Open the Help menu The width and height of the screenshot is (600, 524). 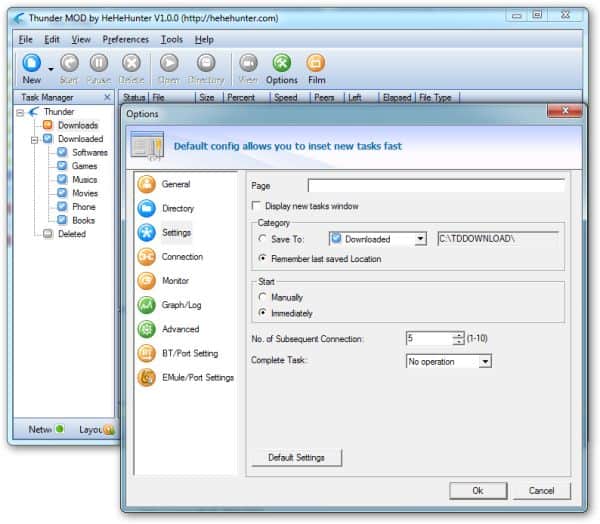click(204, 39)
